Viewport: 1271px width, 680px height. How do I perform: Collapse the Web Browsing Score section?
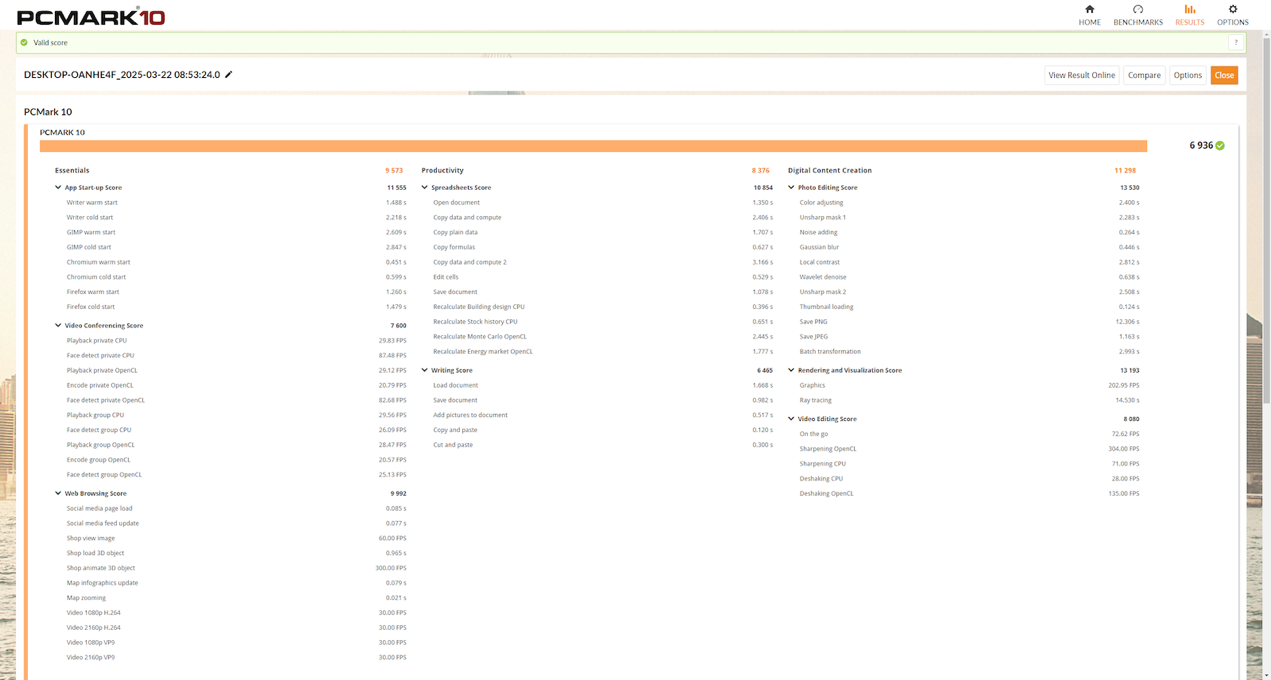coord(58,493)
